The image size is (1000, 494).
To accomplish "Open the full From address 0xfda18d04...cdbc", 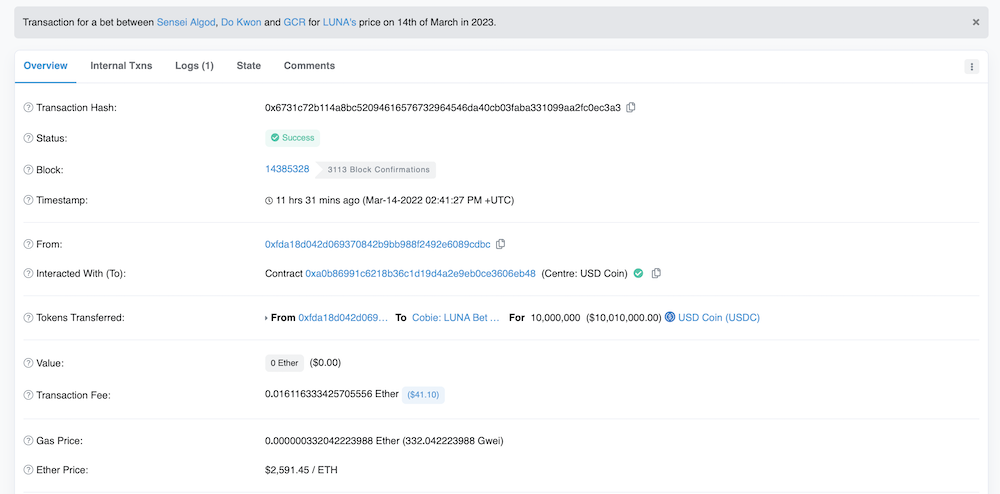I will (x=378, y=244).
